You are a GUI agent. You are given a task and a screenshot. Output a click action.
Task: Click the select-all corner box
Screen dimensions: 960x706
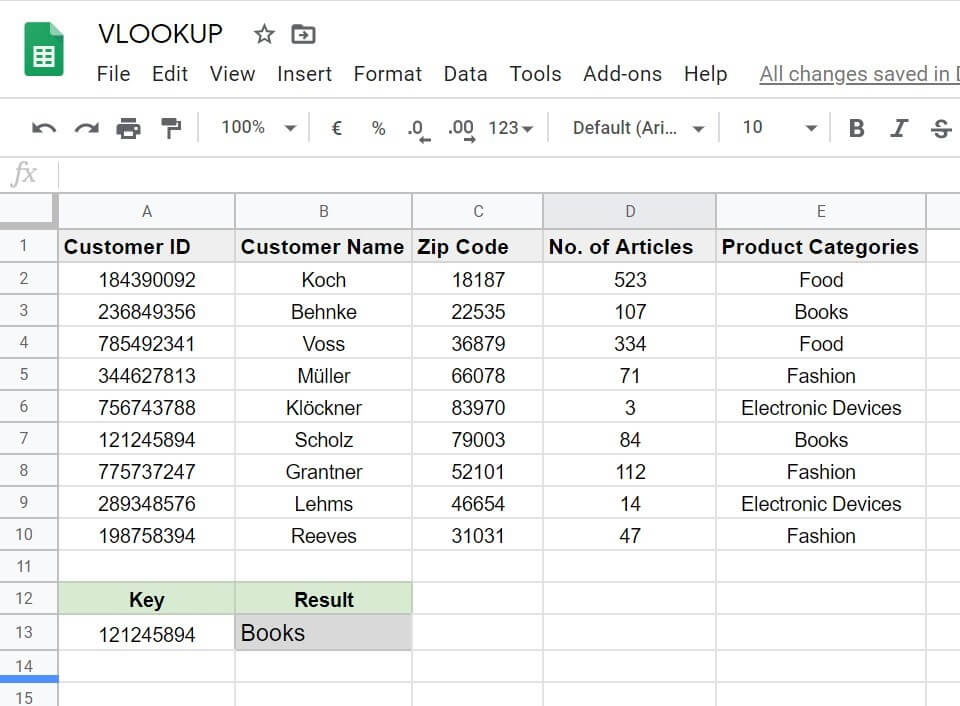28,211
